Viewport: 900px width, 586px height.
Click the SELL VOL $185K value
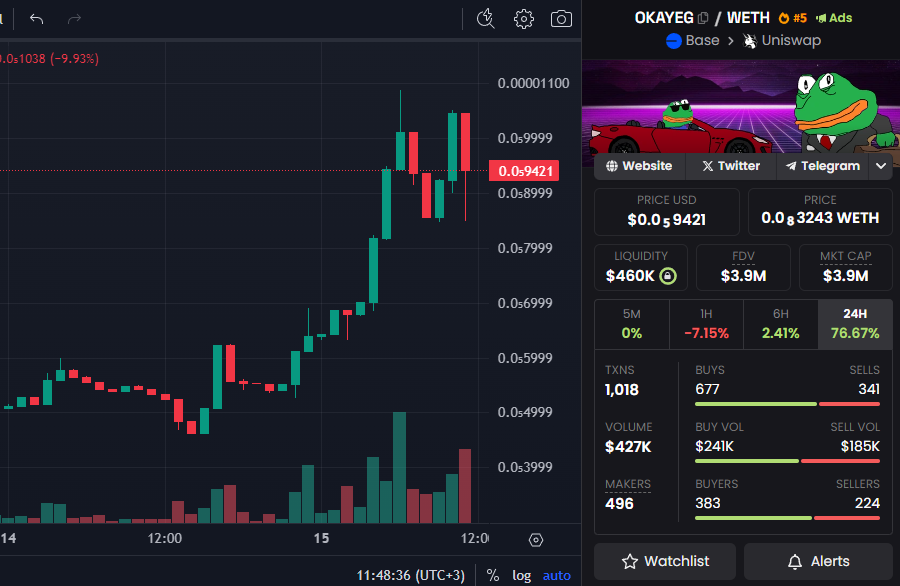(860, 446)
